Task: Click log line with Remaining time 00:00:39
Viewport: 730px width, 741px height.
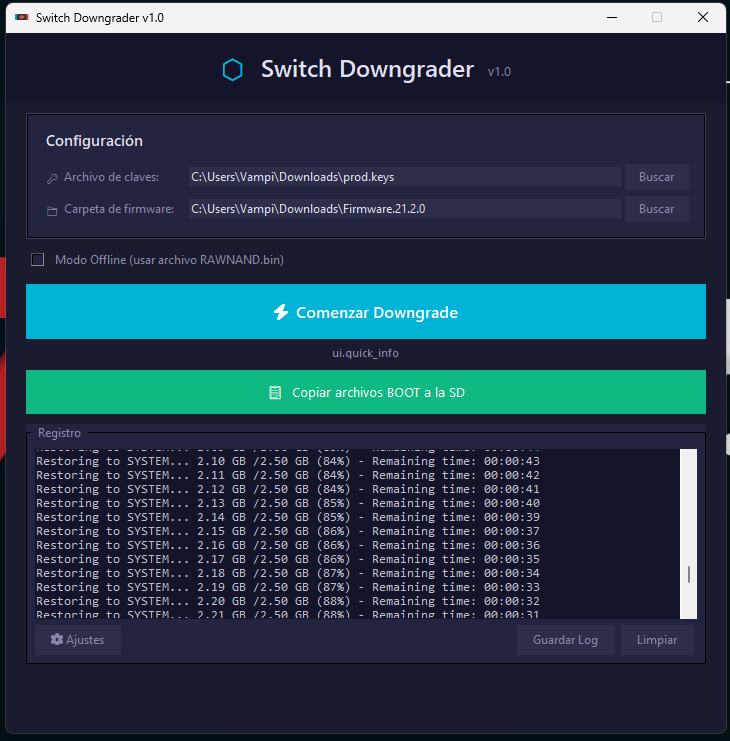Action: pyautogui.click(x=288, y=517)
